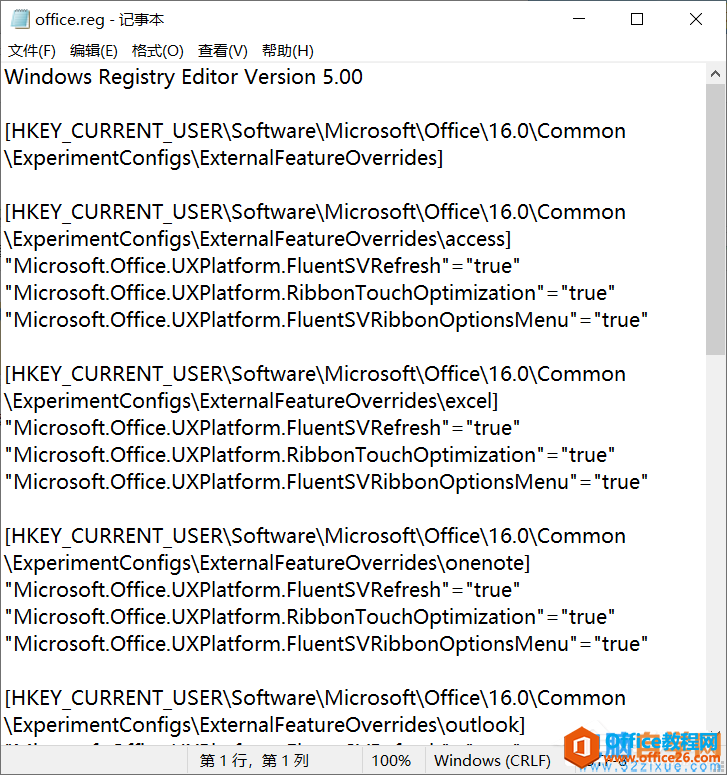Click 'Windows (CRLF)' in status bar
Viewport: 727px width, 775px height.
tap(492, 760)
